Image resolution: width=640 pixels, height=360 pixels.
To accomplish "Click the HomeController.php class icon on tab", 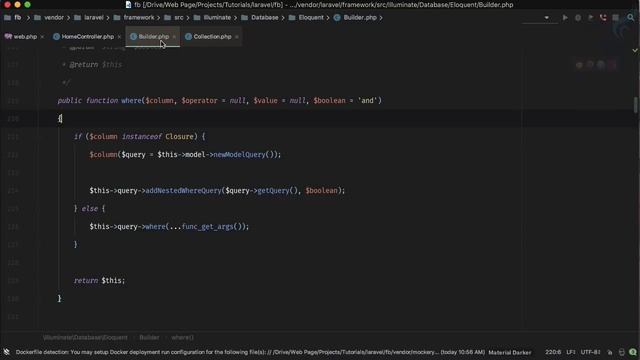I will click(x=56, y=36).
